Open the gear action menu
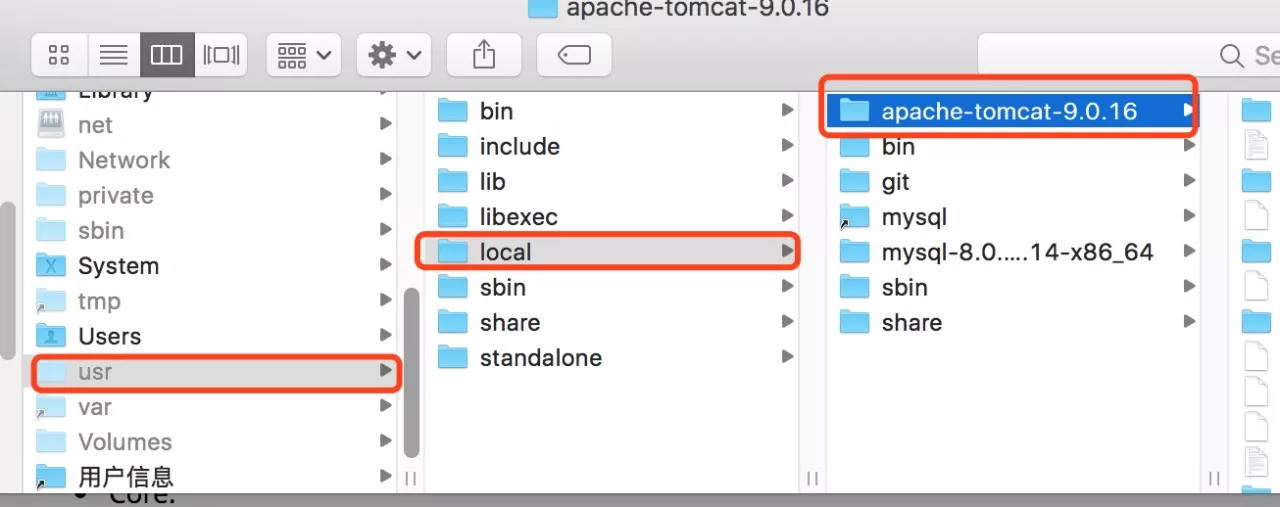The width and height of the screenshot is (1280, 507). click(394, 55)
